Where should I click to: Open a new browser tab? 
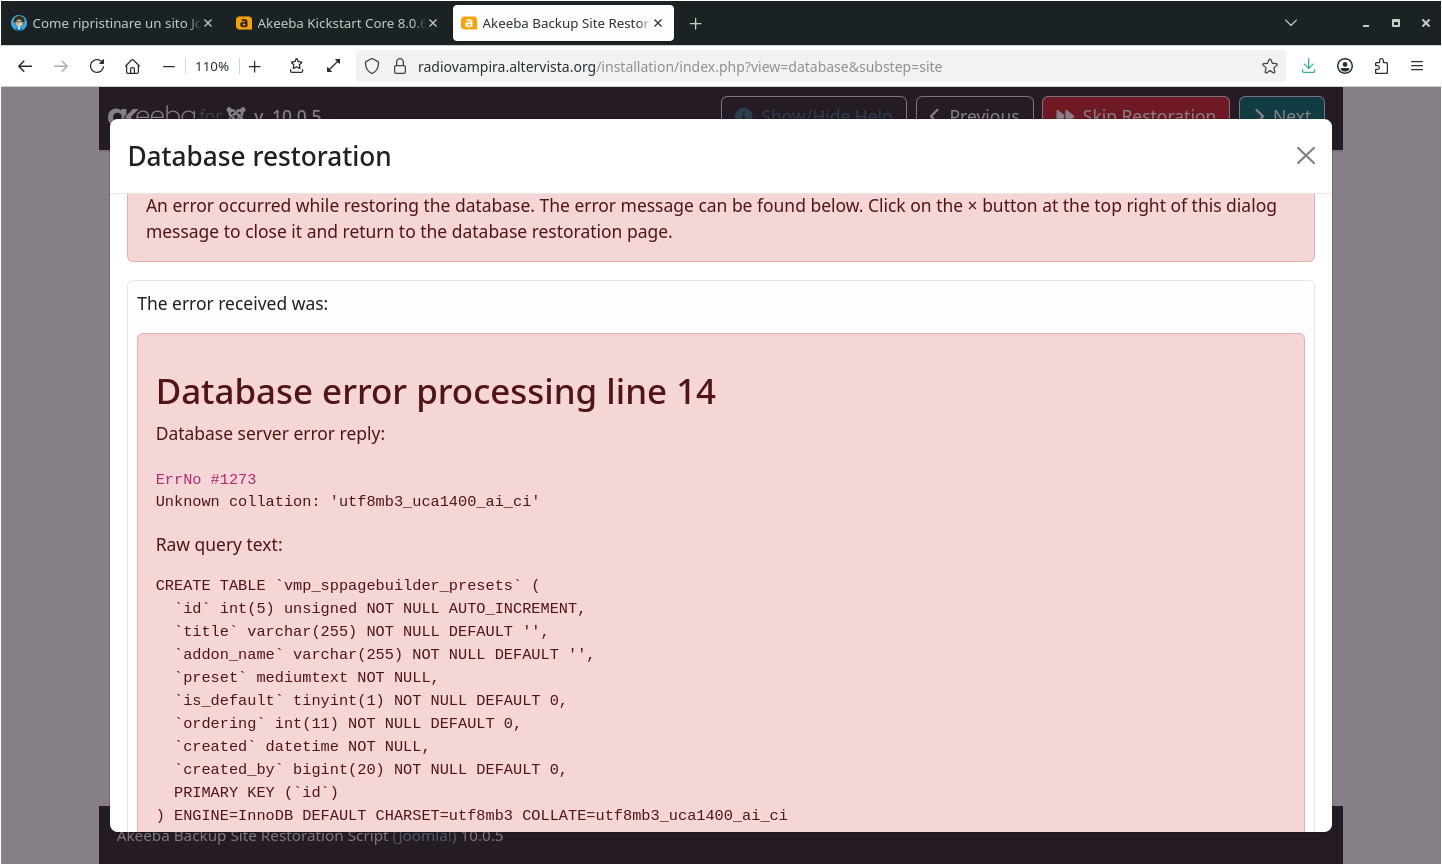[695, 23]
